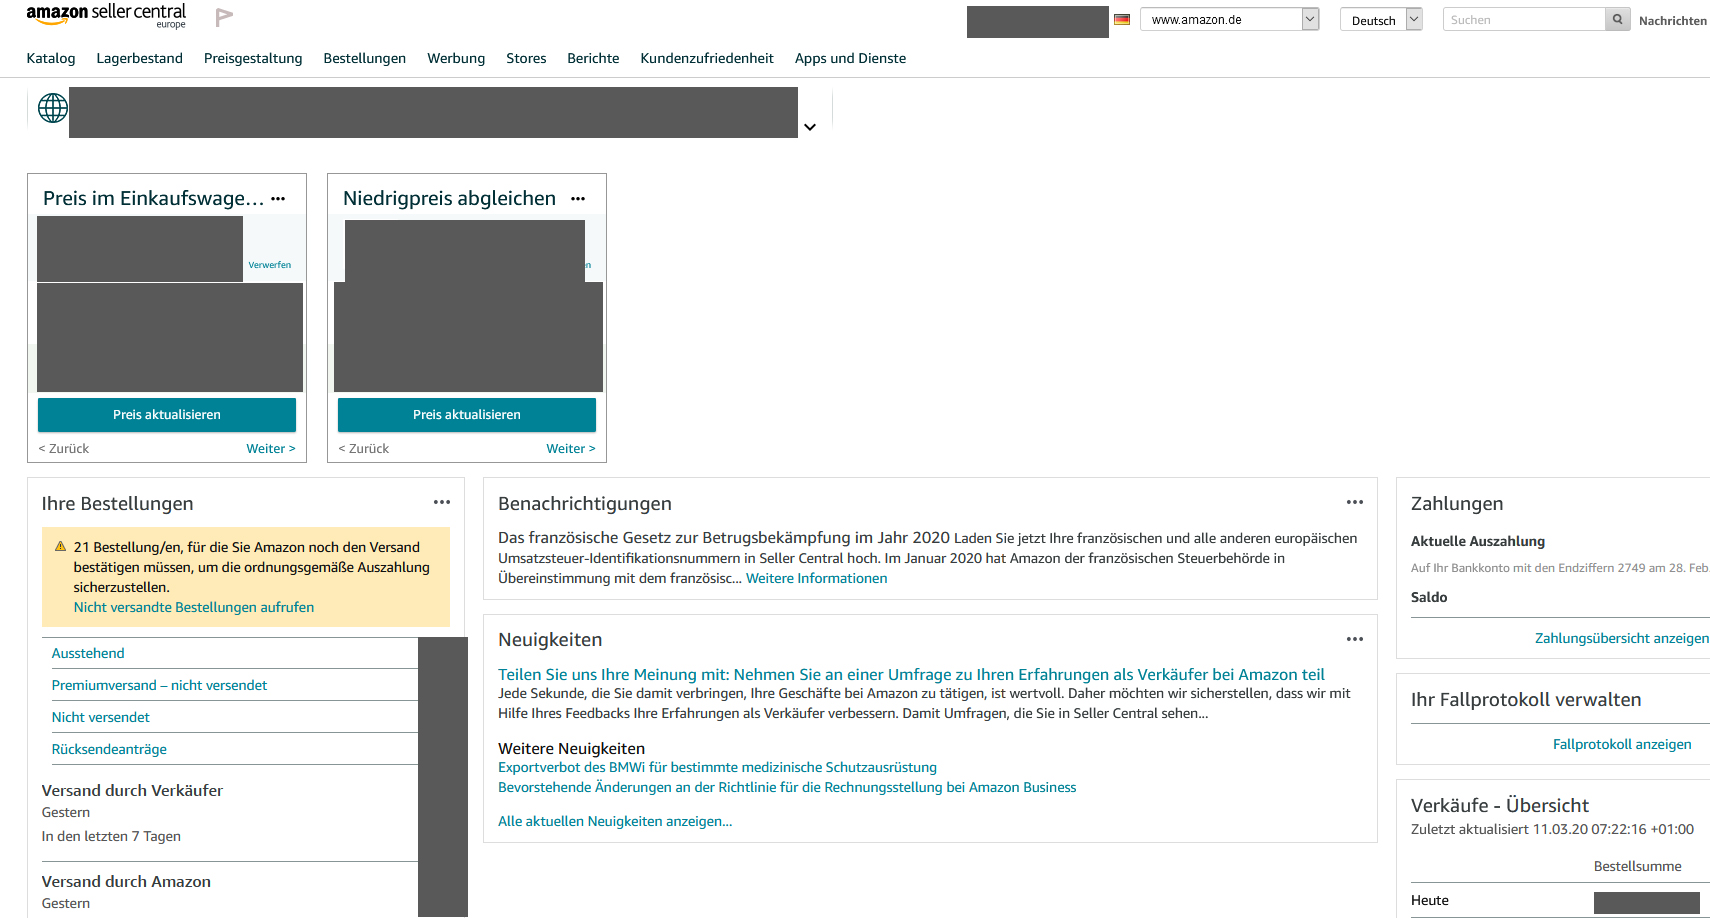Click the German flag icon
The height and width of the screenshot is (918, 1710).
[1122, 19]
